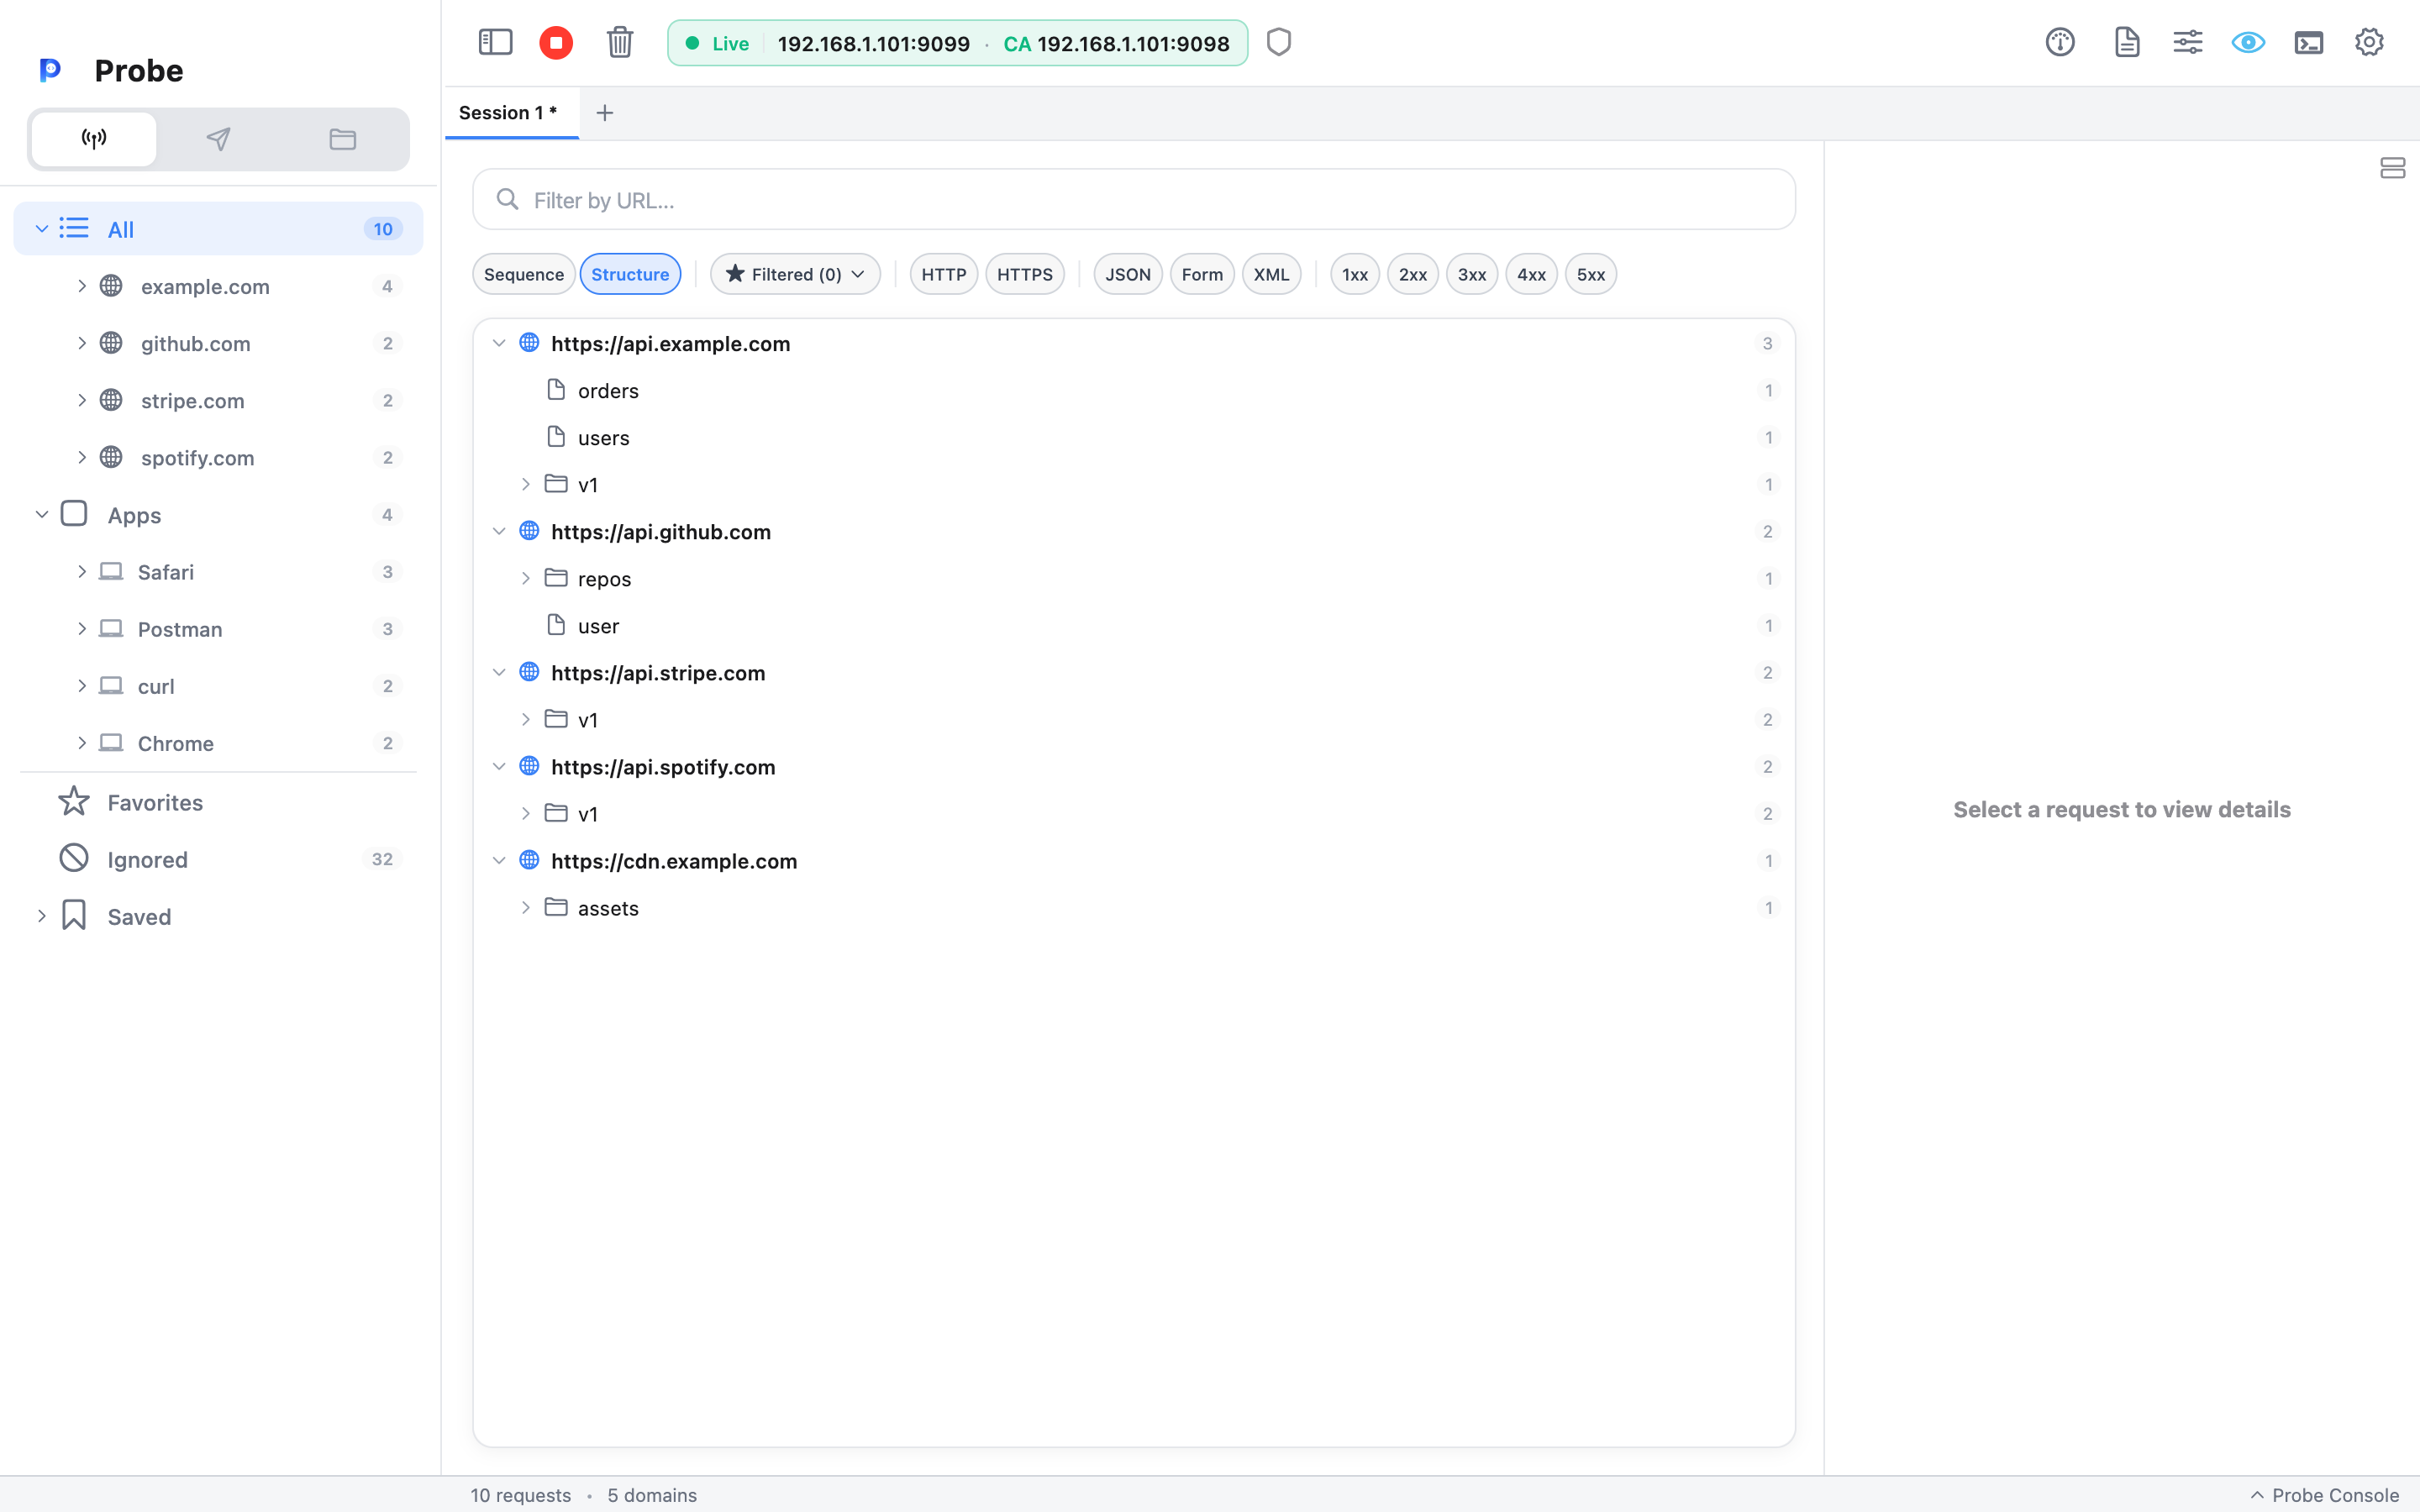2420x1512 pixels.
Task: Select Session 1 tab
Action: [x=511, y=113]
